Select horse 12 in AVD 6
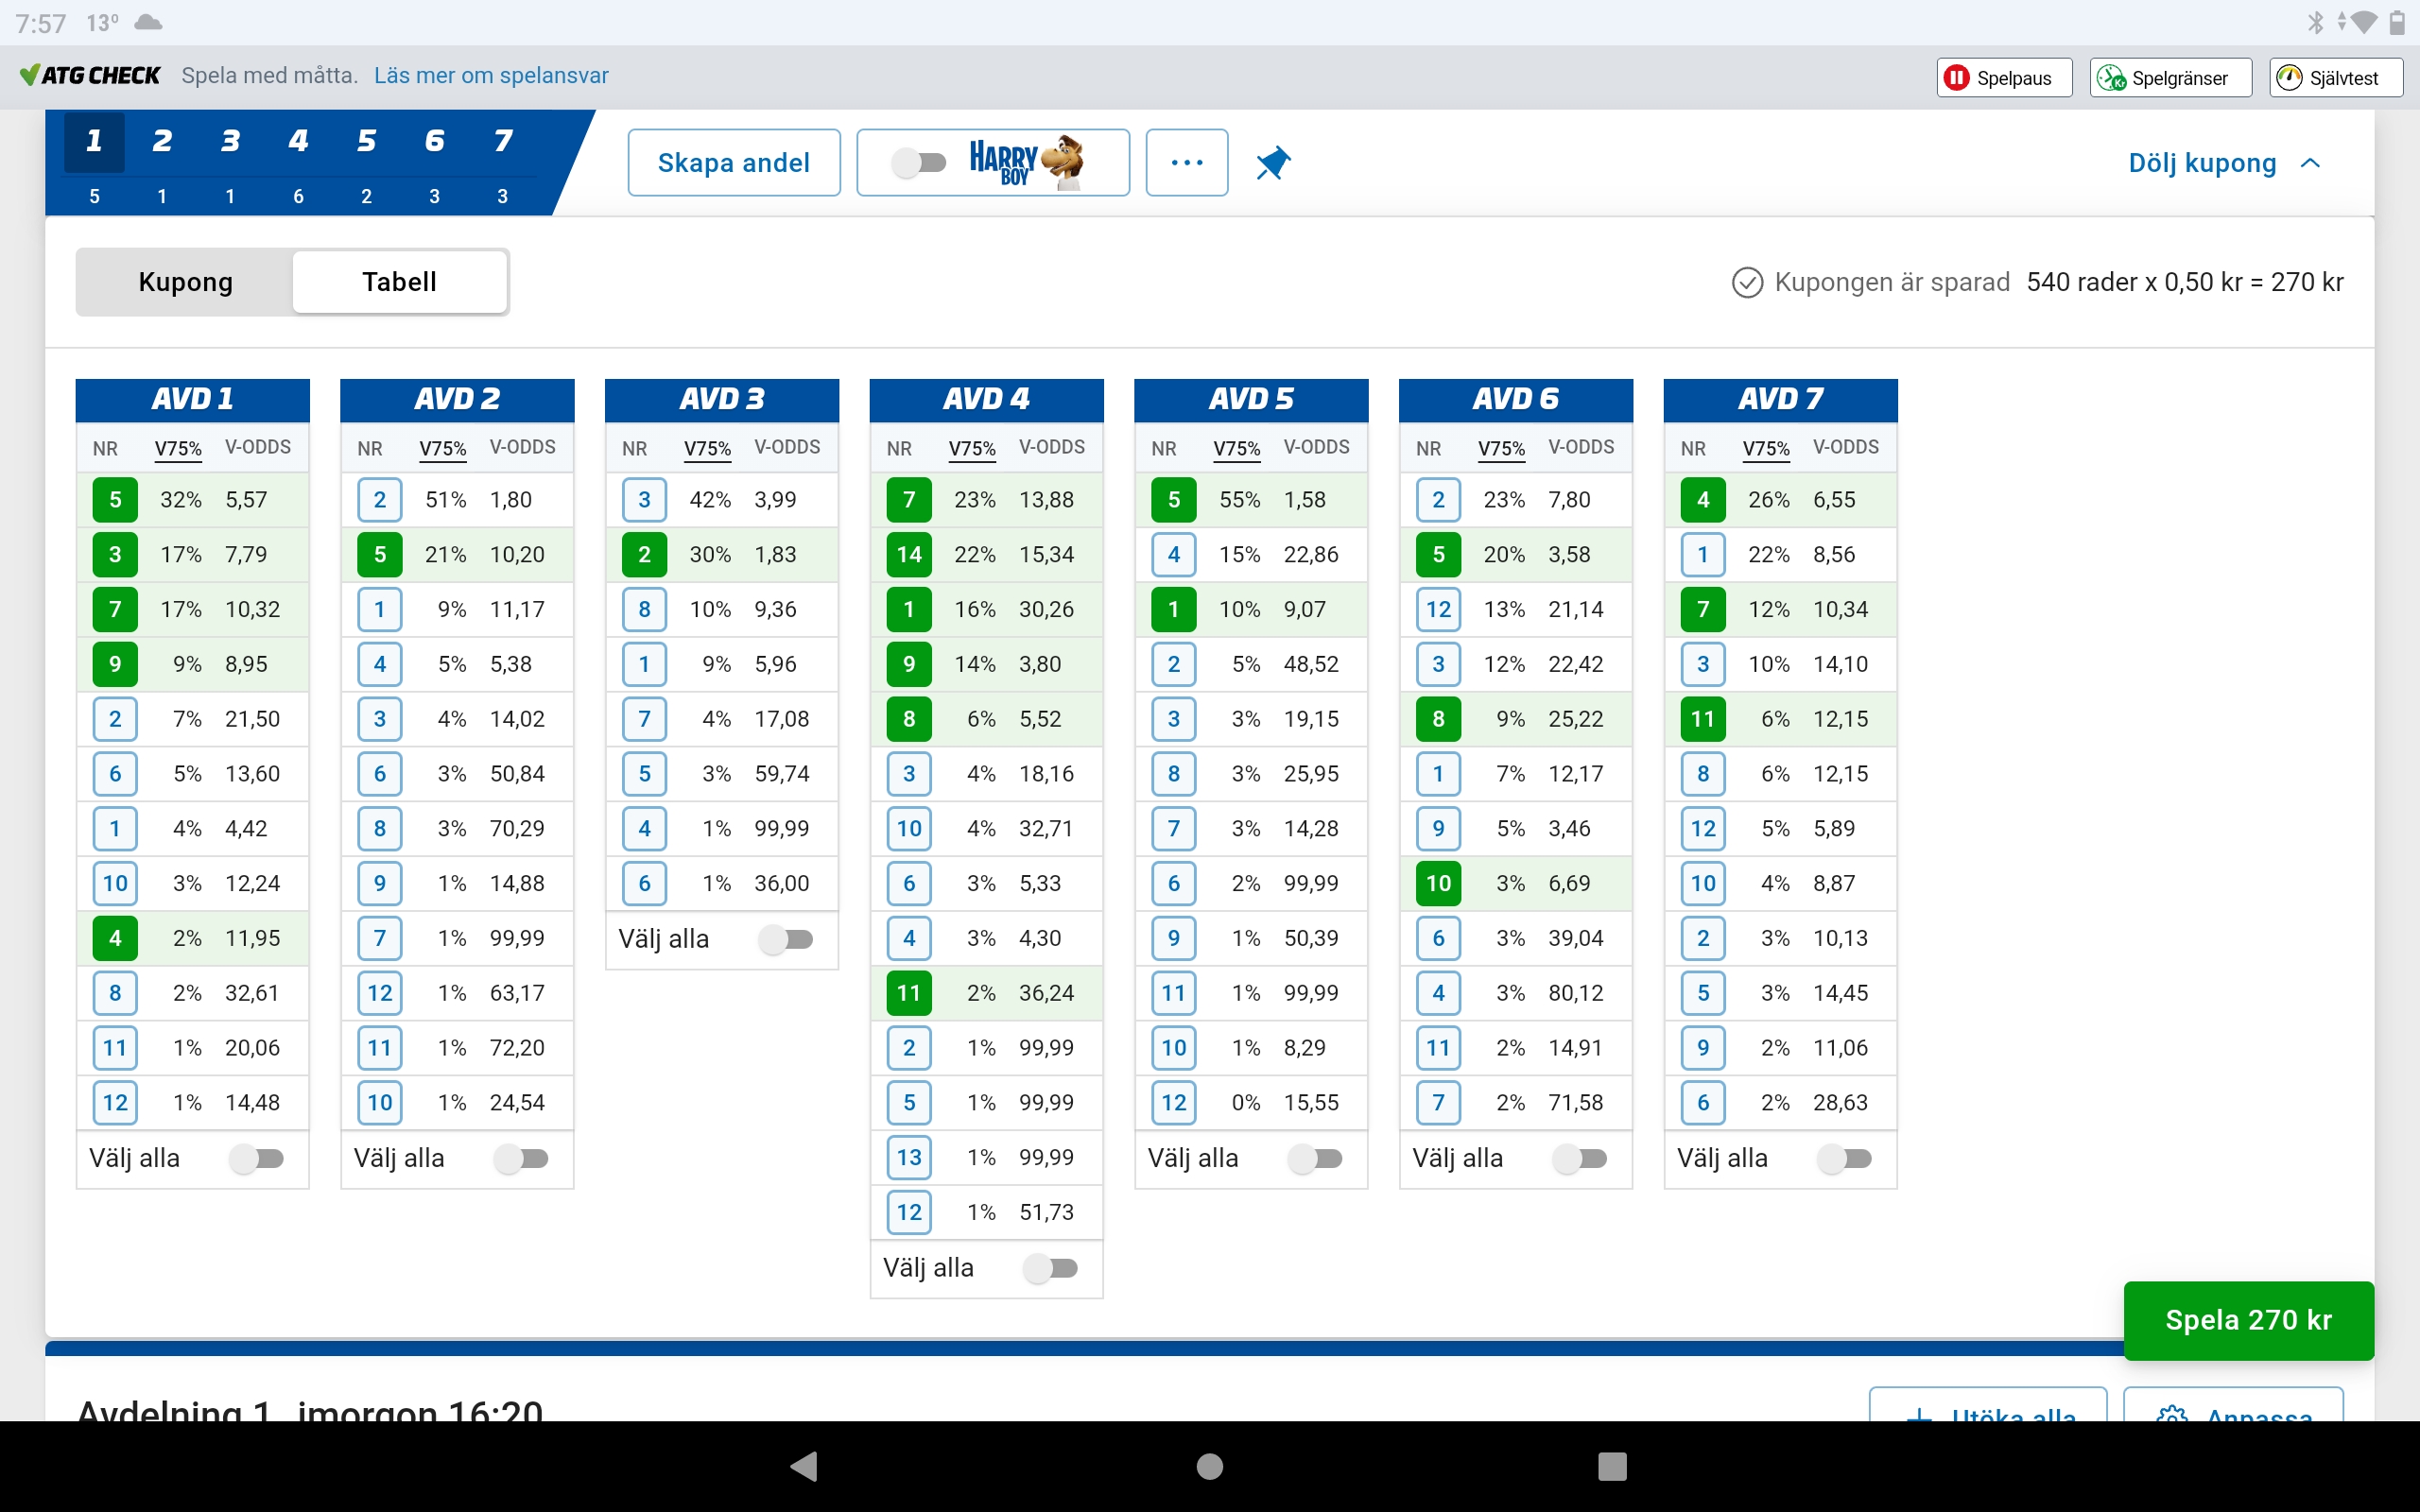The image size is (2420, 1512). (x=1438, y=609)
